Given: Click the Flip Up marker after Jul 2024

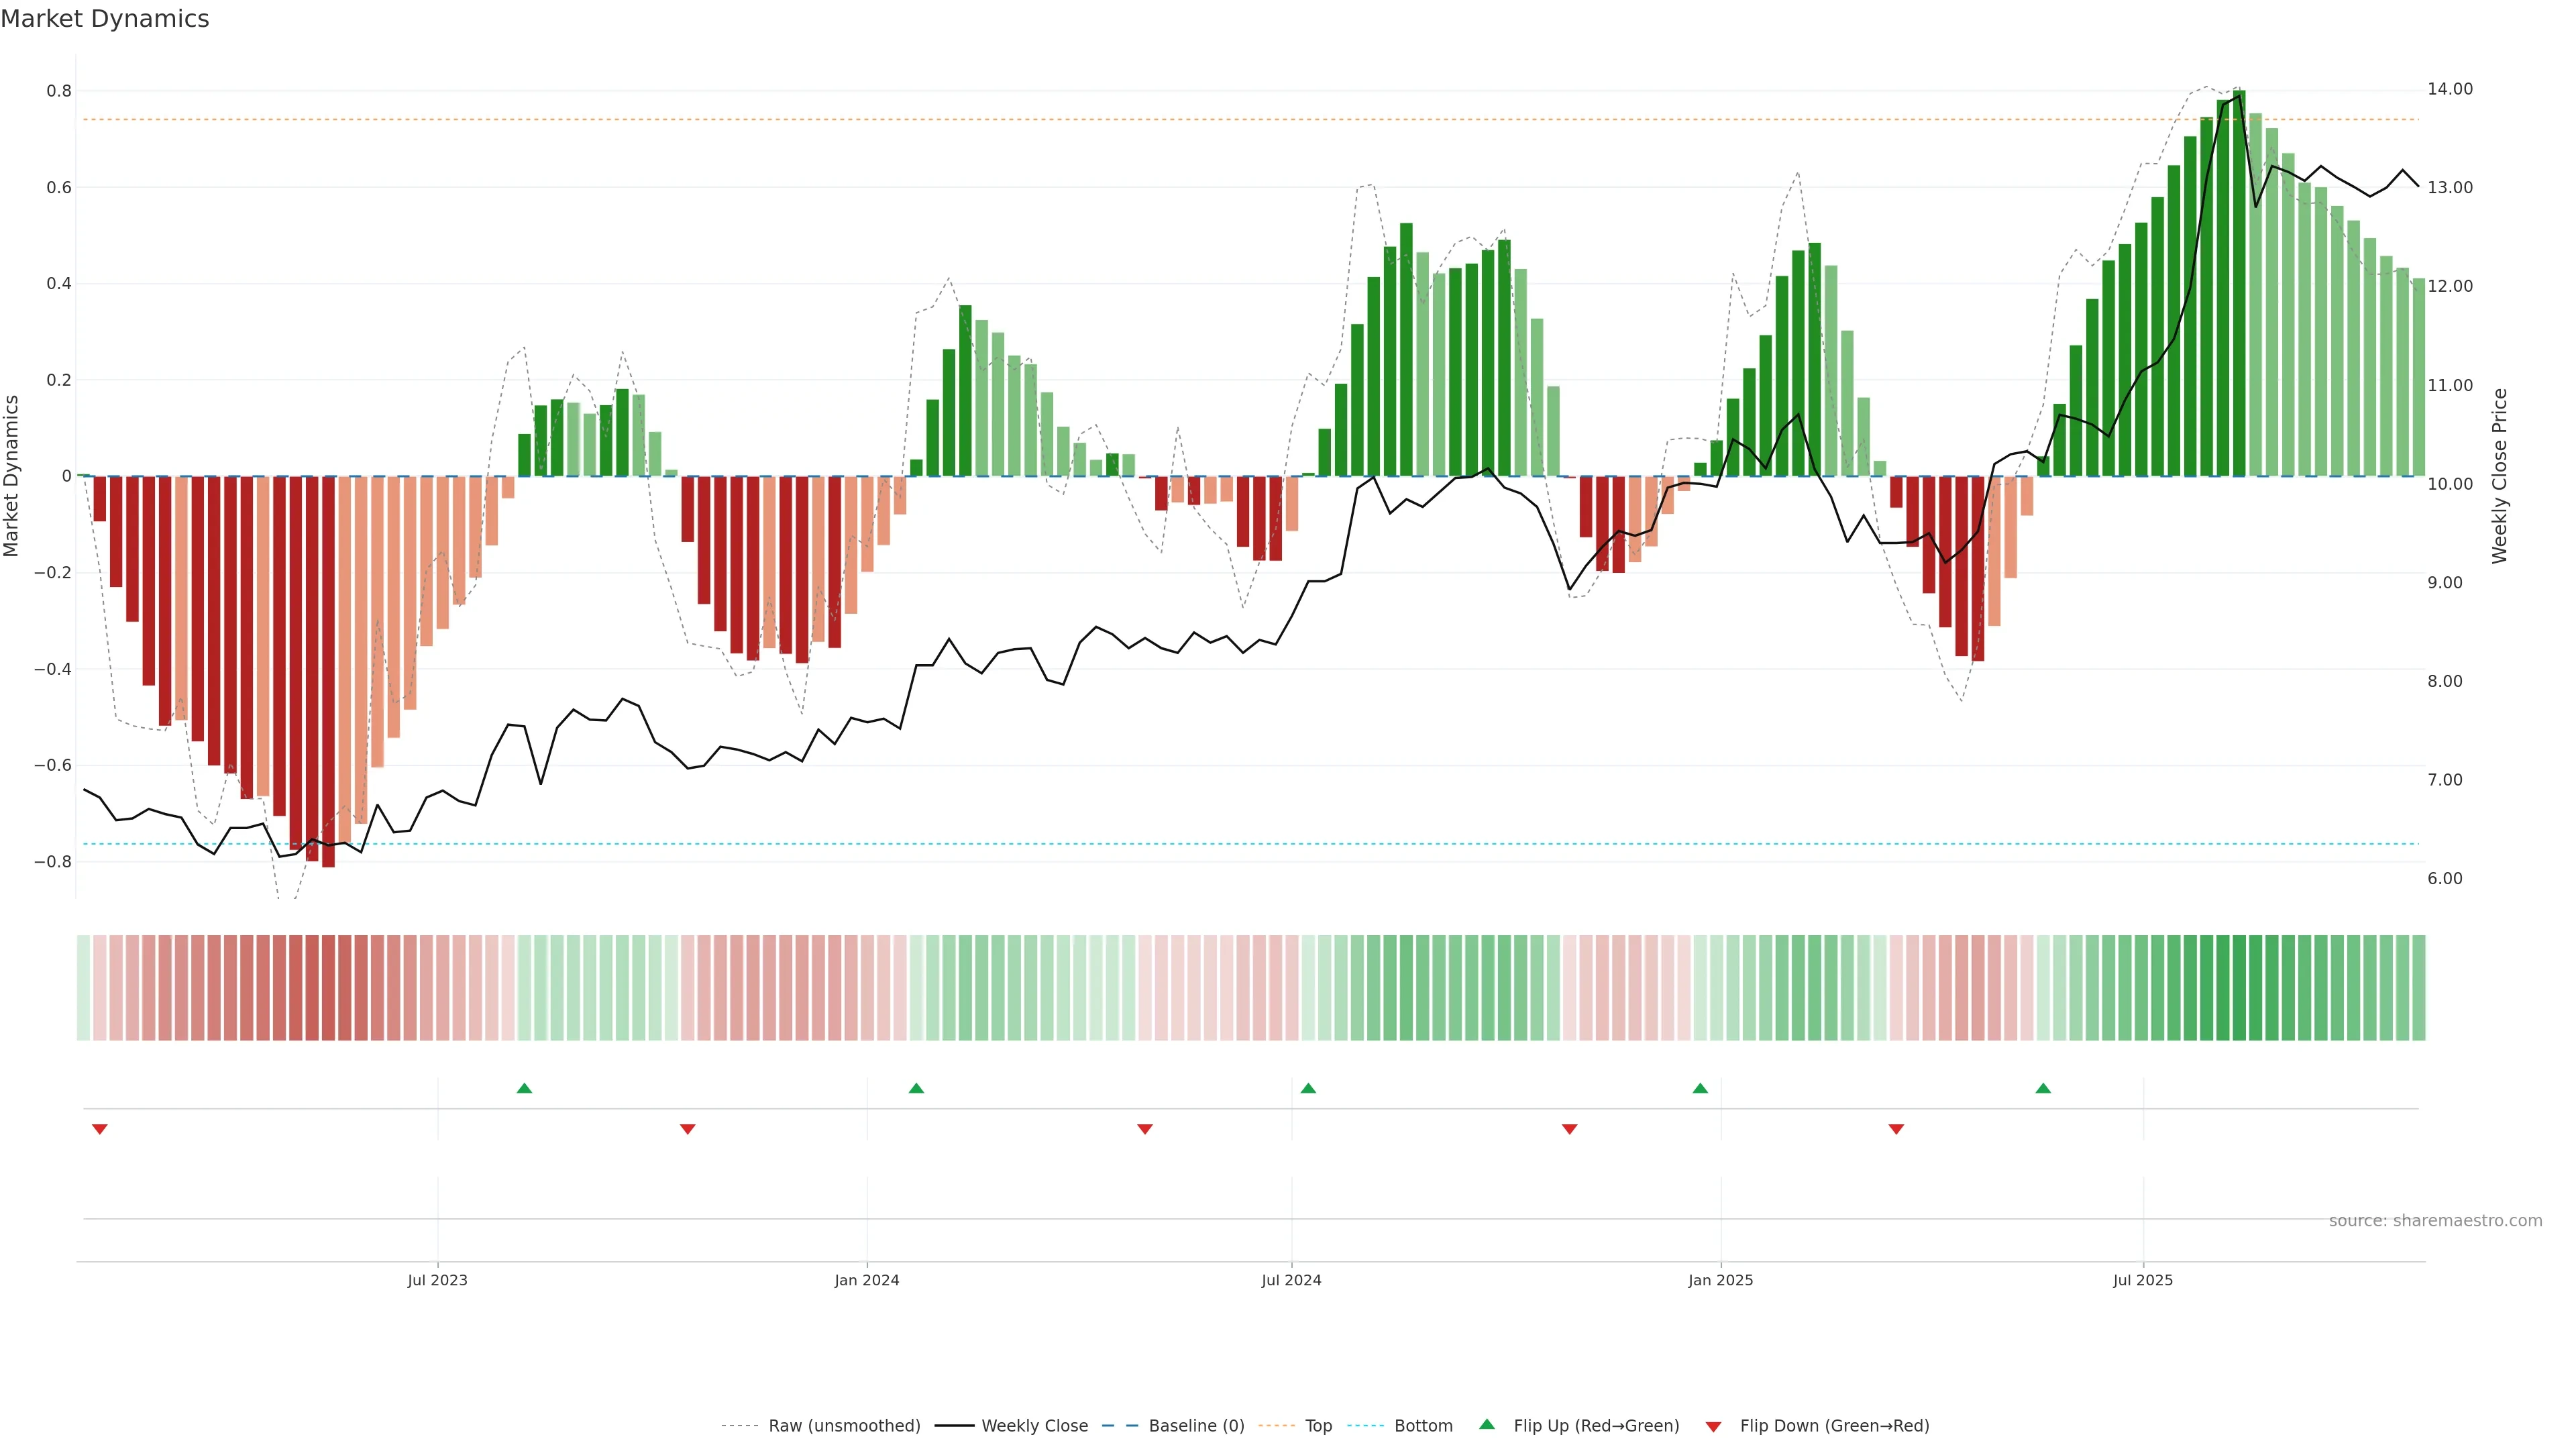Looking at the screenshot, I should click(1308, 1088).
